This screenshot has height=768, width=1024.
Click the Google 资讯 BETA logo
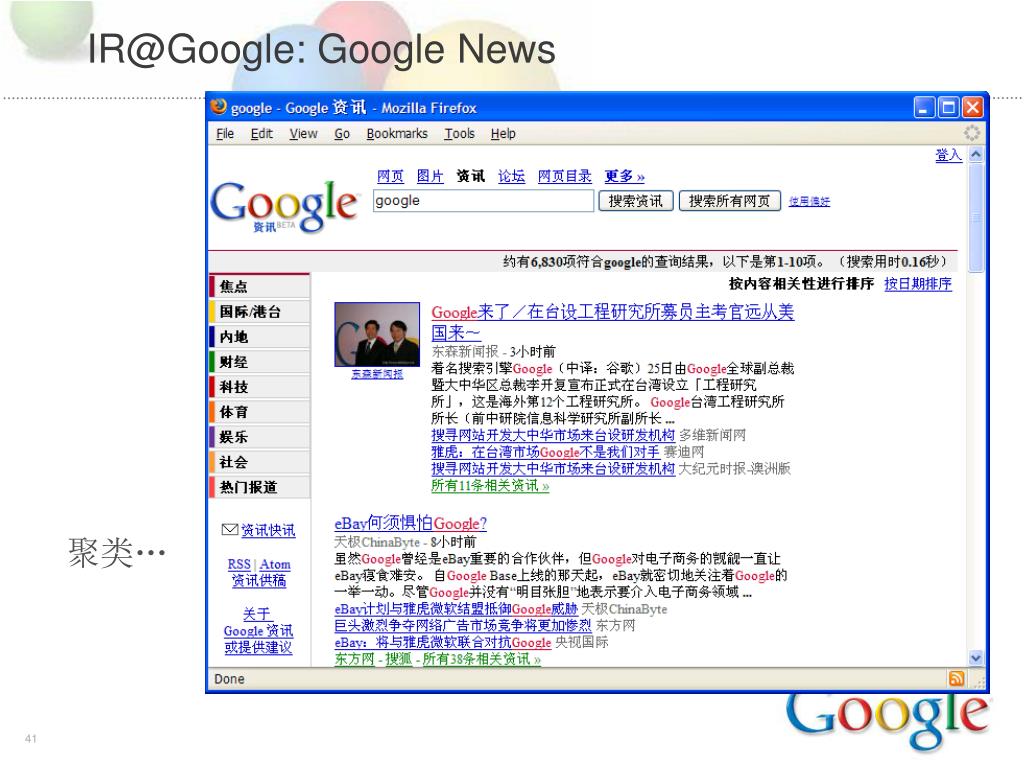pyautogui.click(x=285, y=206)
